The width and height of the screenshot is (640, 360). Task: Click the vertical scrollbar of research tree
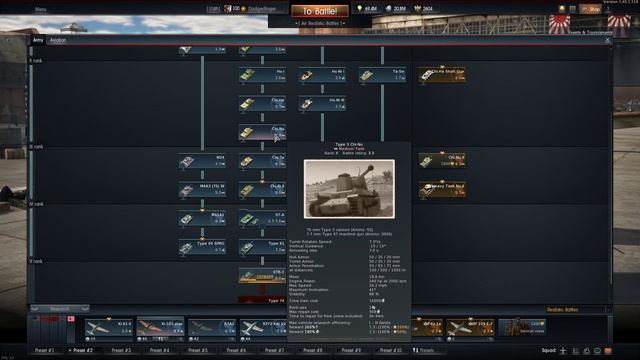(x=611, y=165)
